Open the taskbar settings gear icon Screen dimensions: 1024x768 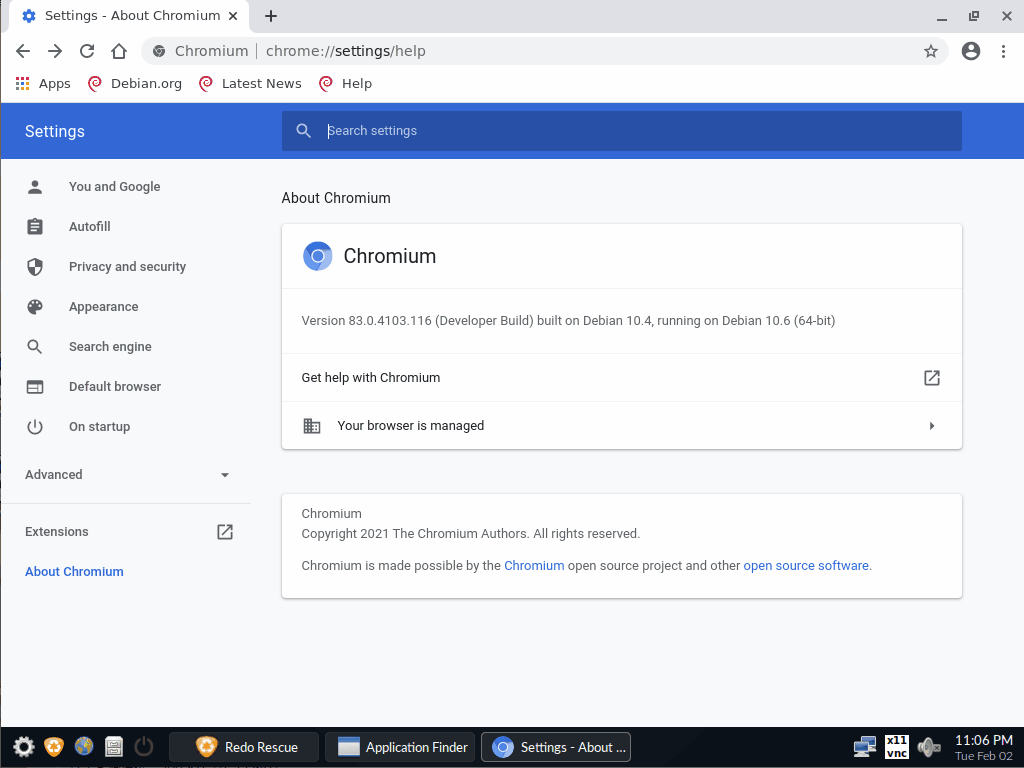click(24, 746)
